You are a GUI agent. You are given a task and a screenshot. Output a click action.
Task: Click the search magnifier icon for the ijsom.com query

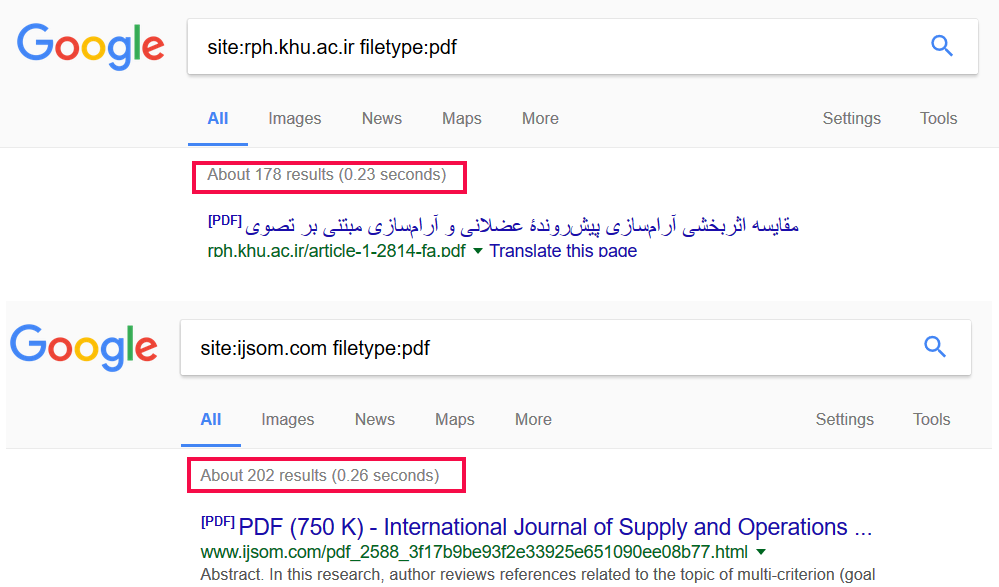(935, 347)
